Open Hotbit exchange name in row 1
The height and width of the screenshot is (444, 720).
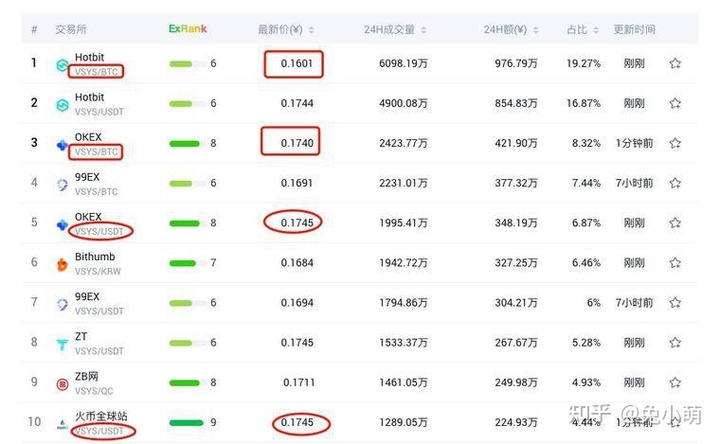tap(90, 57)
